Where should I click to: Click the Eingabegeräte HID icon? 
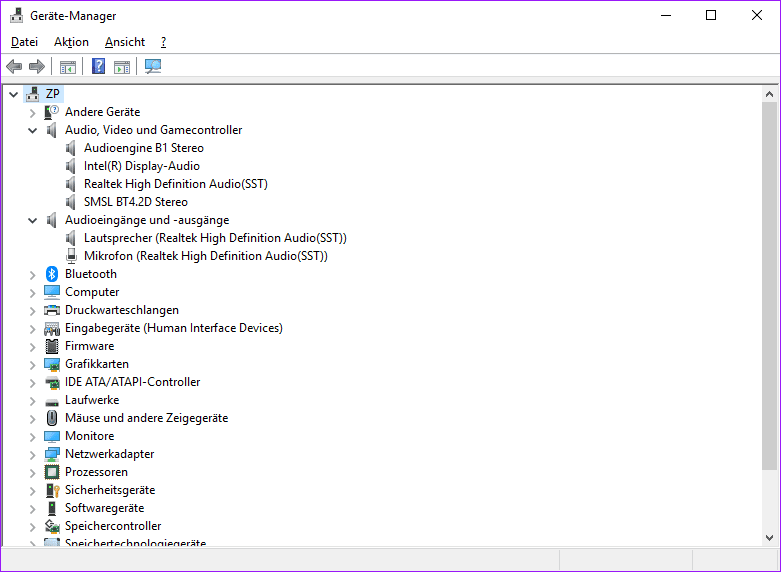(x=52, y=328)
